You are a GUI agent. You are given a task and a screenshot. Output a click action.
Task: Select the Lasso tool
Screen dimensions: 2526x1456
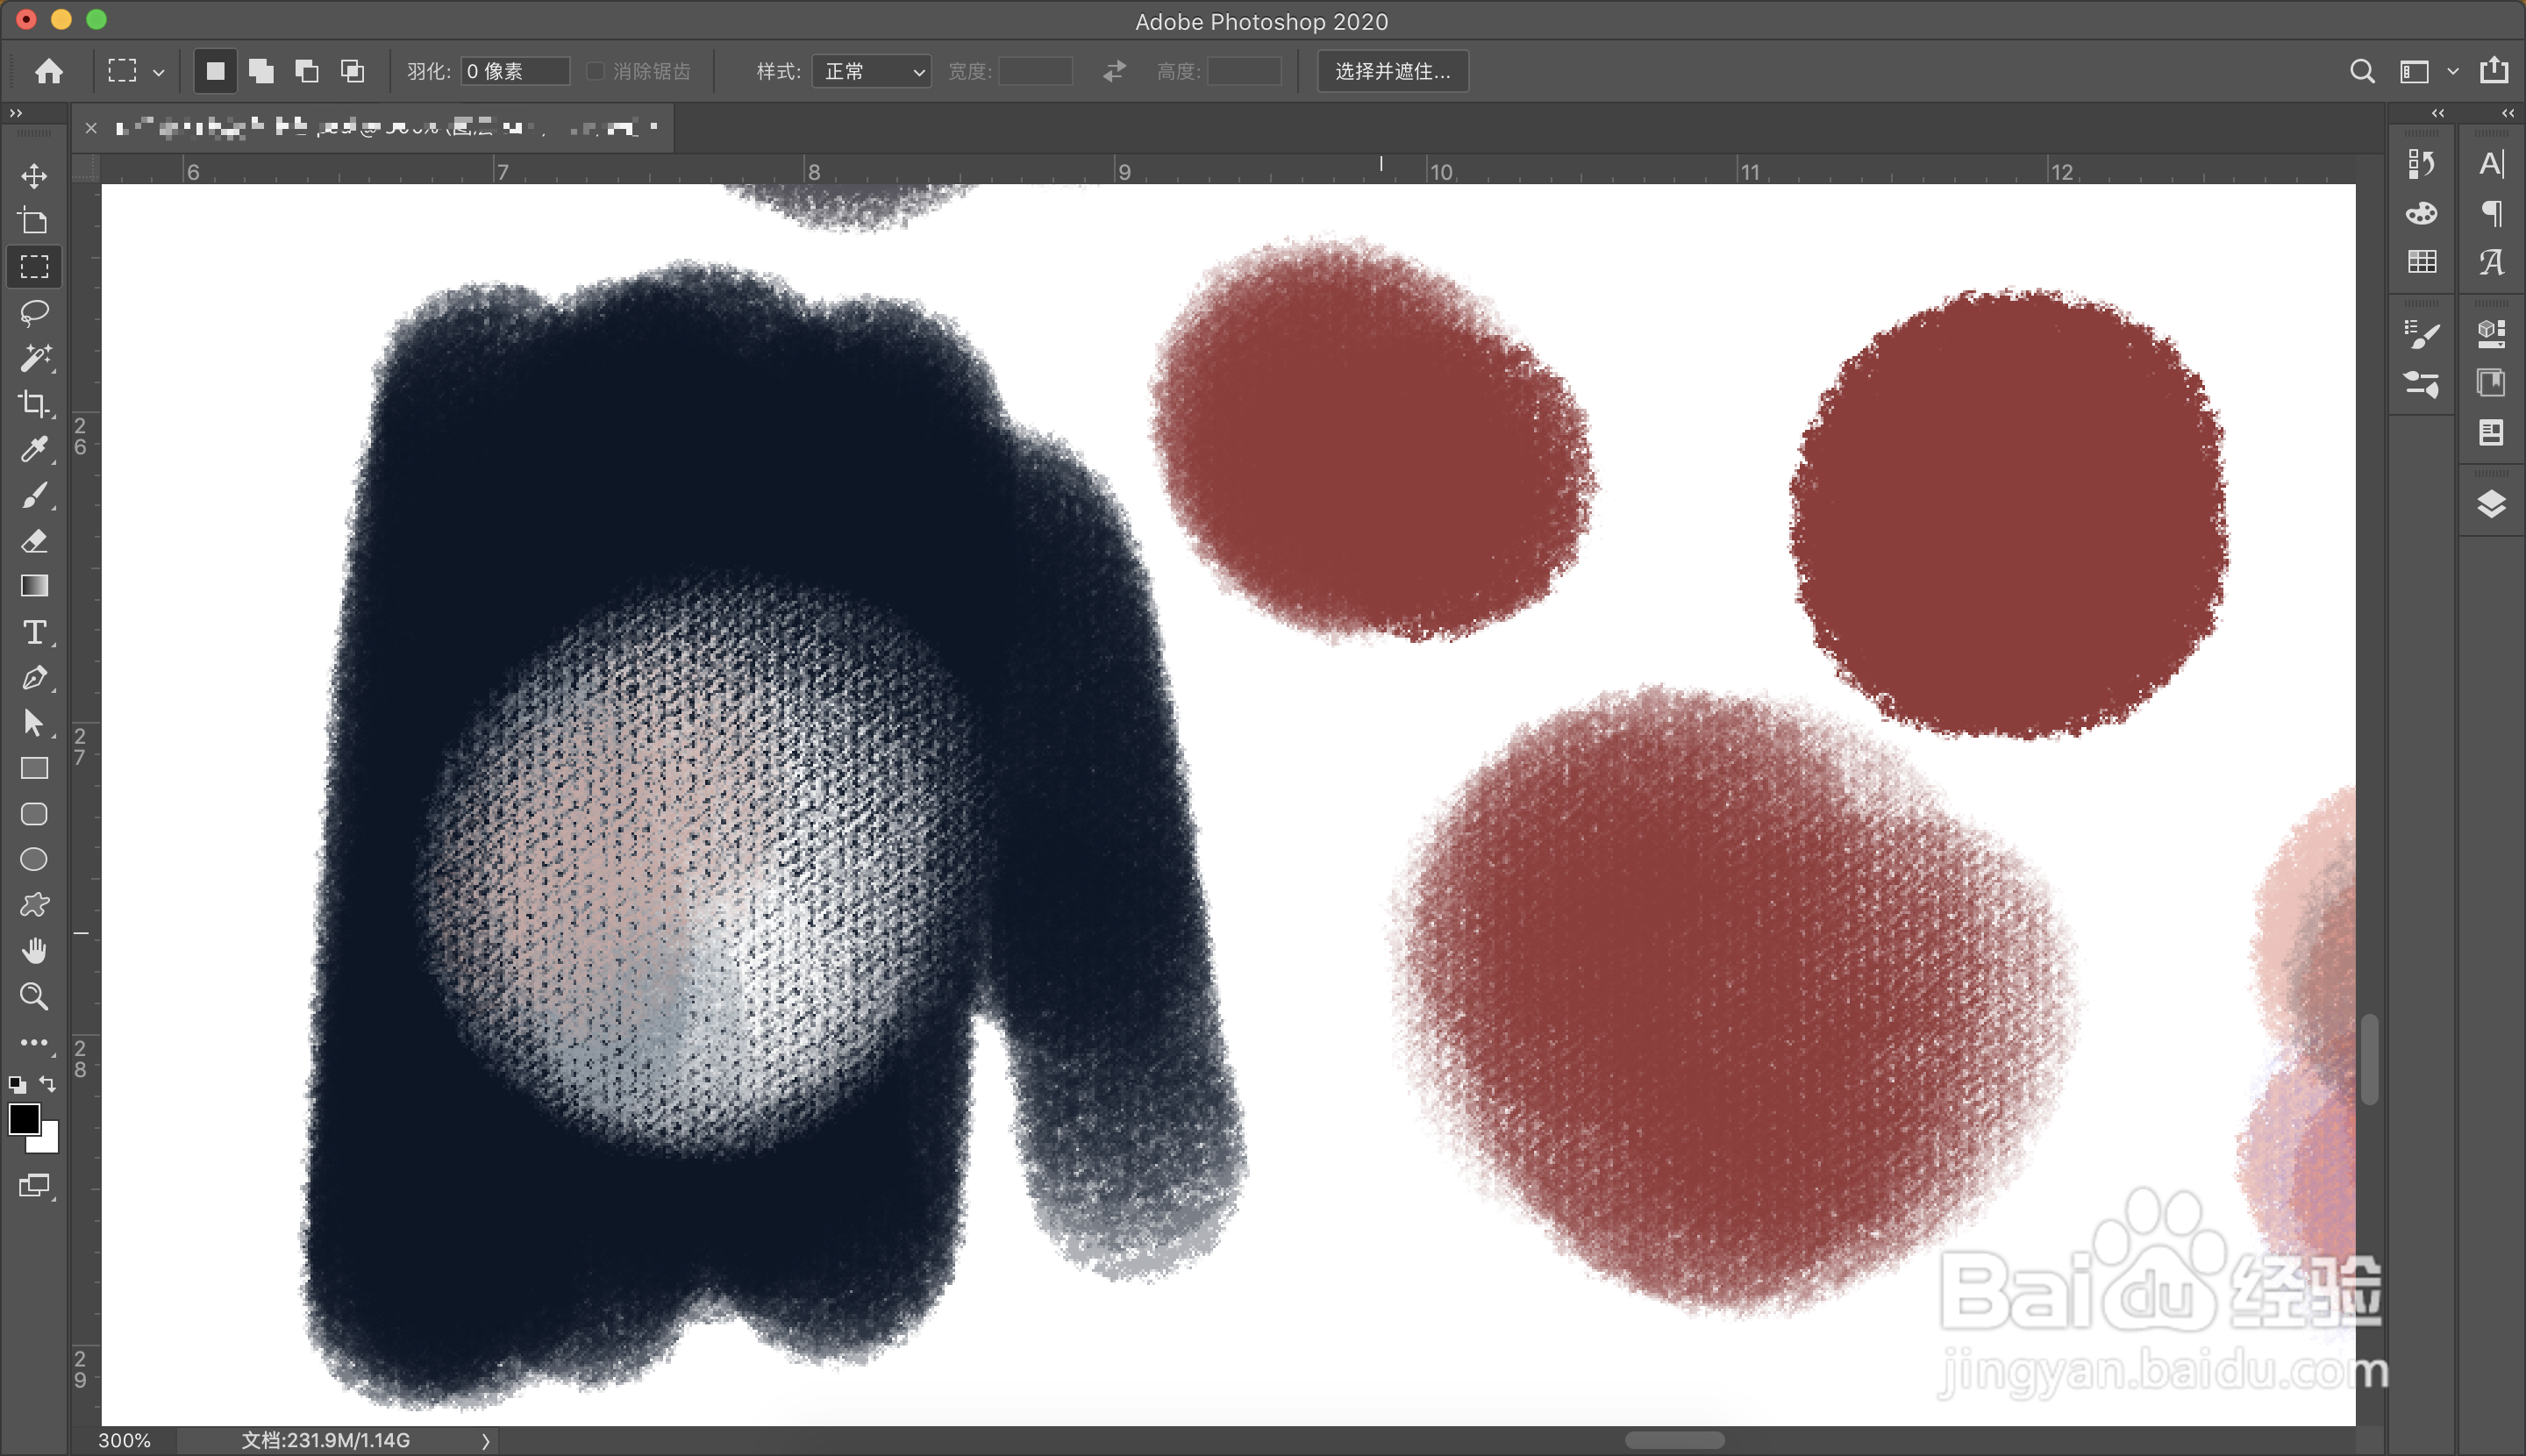coord(34,313)
